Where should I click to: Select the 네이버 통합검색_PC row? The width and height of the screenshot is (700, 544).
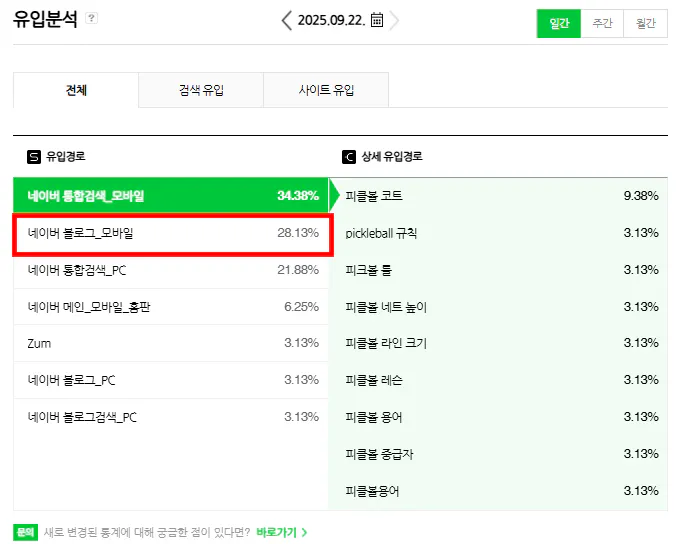click(x=171, y=270)
